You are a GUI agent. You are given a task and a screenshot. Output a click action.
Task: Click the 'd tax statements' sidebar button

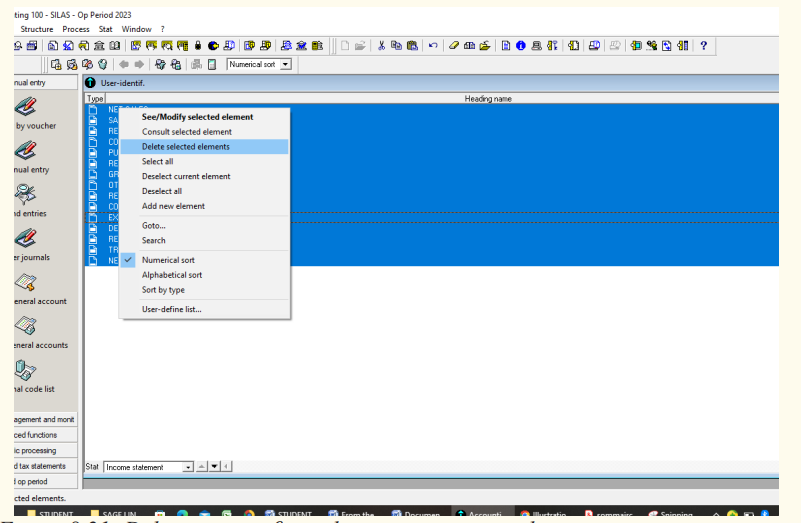point(45,466)
